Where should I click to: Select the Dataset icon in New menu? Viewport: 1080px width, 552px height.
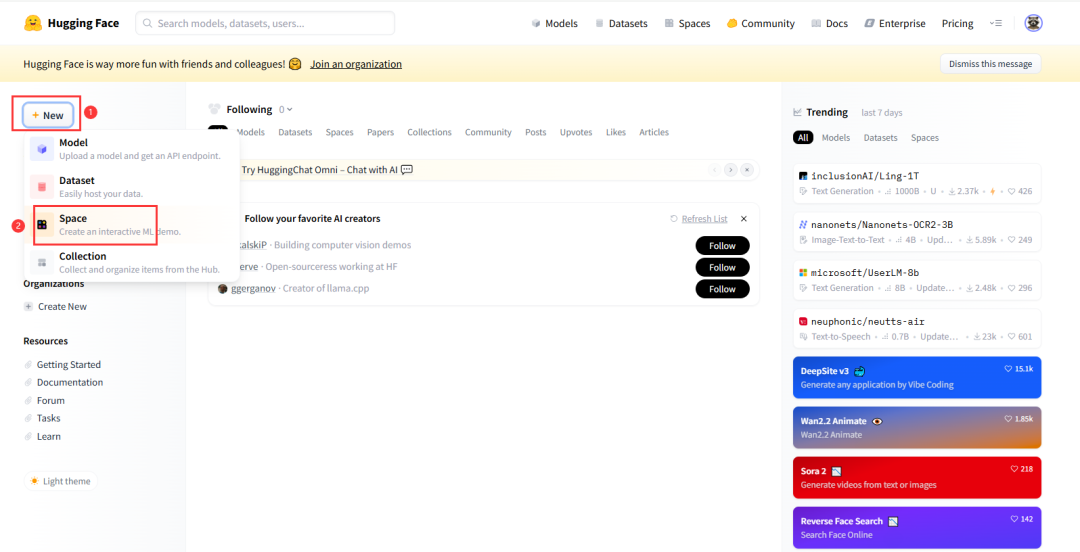tap(42, 186)
